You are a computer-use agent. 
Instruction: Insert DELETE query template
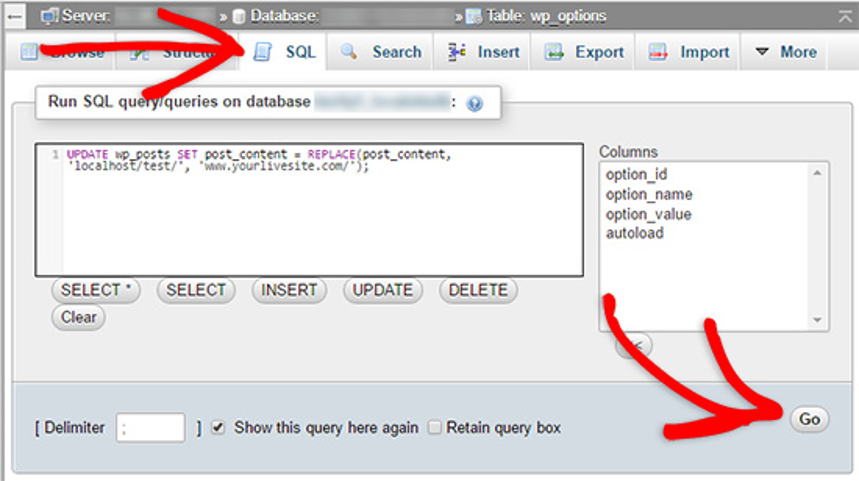pos(478,290)
